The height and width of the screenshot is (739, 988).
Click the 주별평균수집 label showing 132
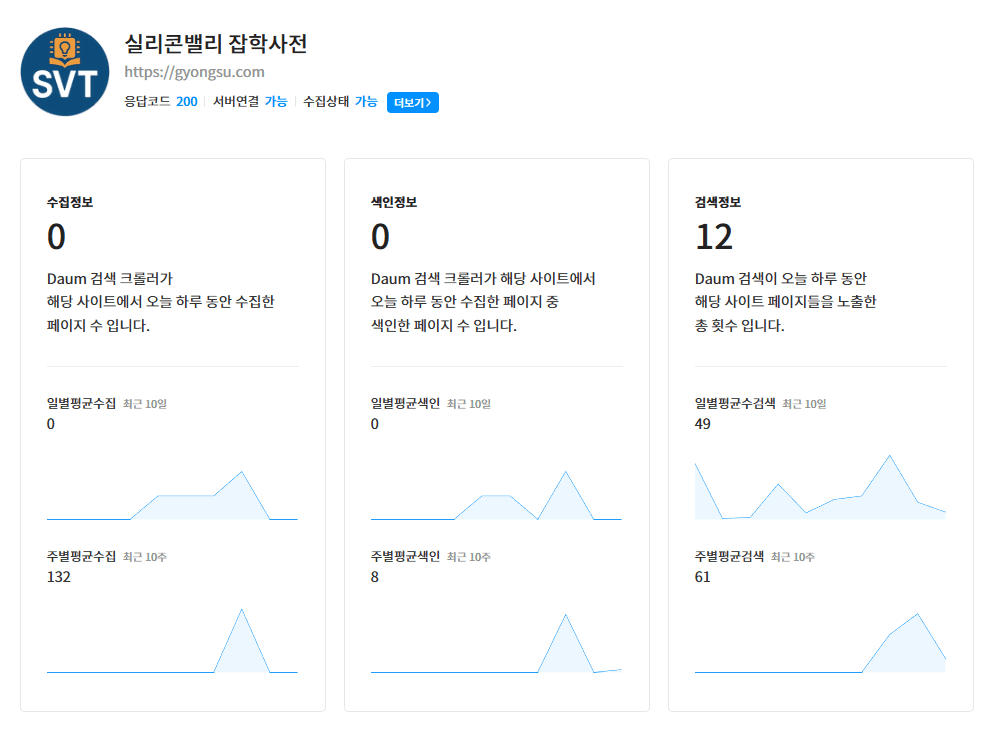(x=82, y=558)
